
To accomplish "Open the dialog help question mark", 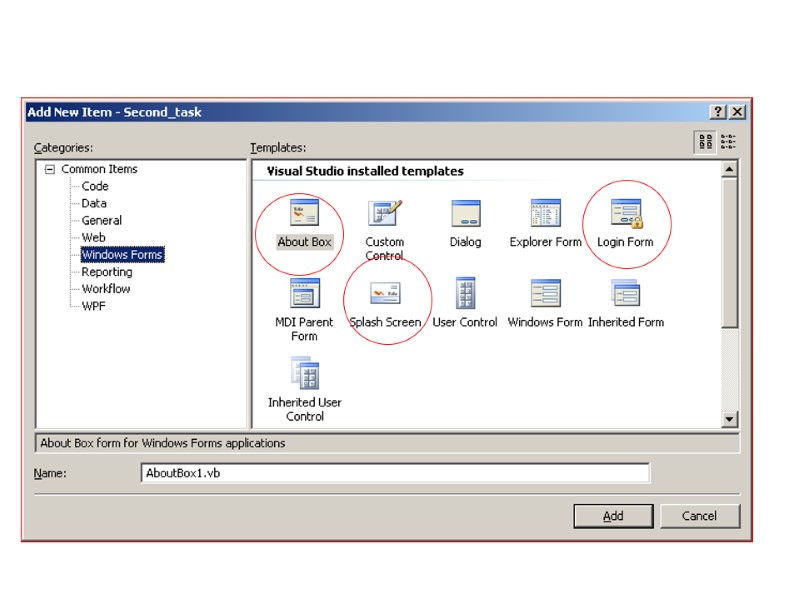I will coord(718,112).
